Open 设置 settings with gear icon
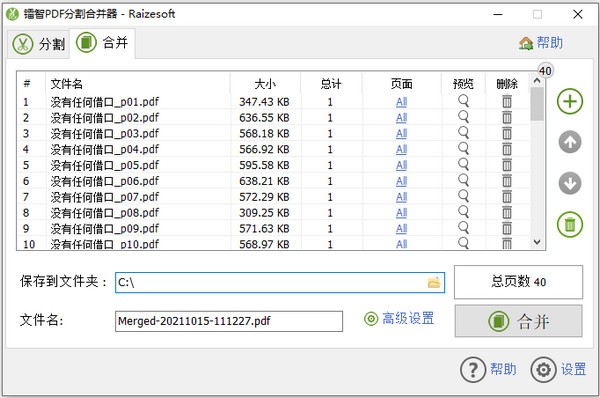The image size is (600, 398). (559, 370)
